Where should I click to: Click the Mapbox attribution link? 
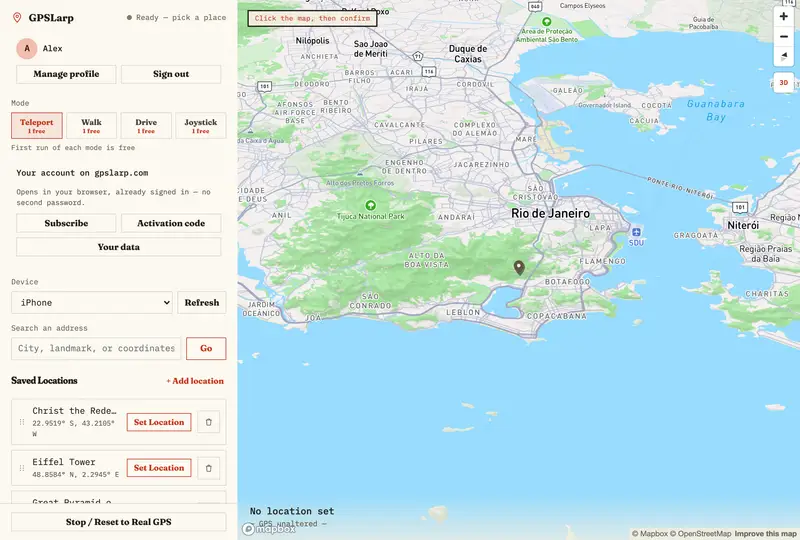click(649, 534)
